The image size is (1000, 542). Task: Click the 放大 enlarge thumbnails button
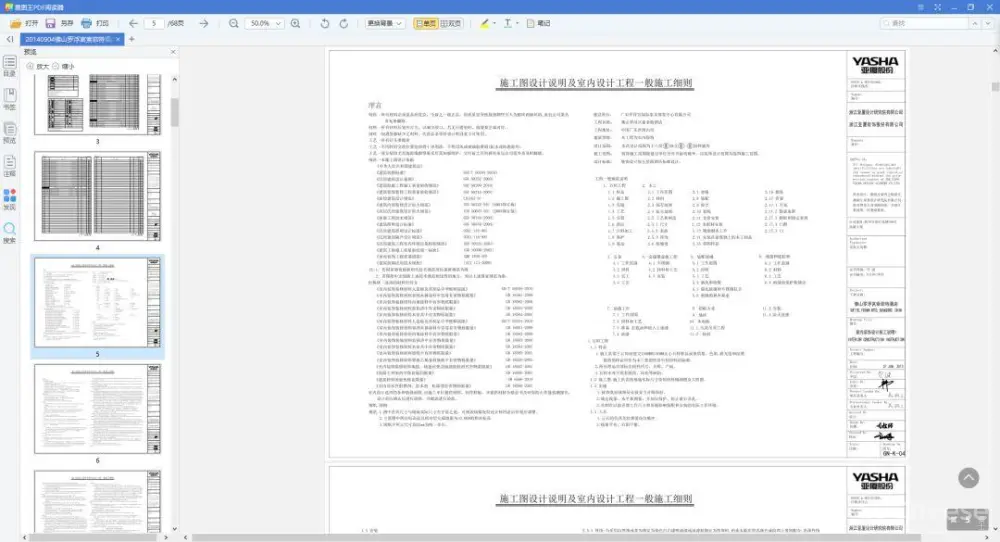(37, 66)
